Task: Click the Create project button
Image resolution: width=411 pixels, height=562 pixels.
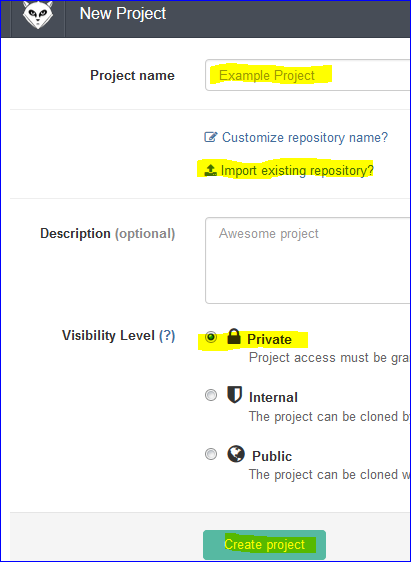Action: pyautogui.click(x=264, y=544)
